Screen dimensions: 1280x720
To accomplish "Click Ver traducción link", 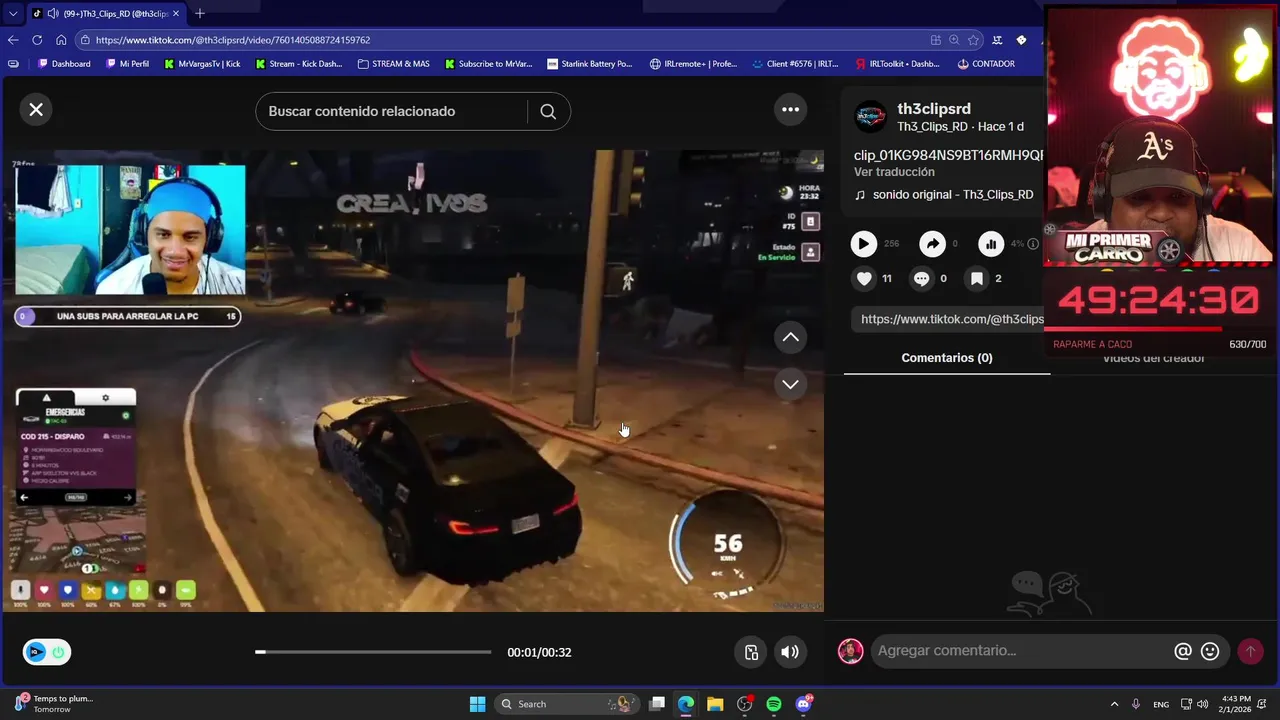I will coord(894,172).
